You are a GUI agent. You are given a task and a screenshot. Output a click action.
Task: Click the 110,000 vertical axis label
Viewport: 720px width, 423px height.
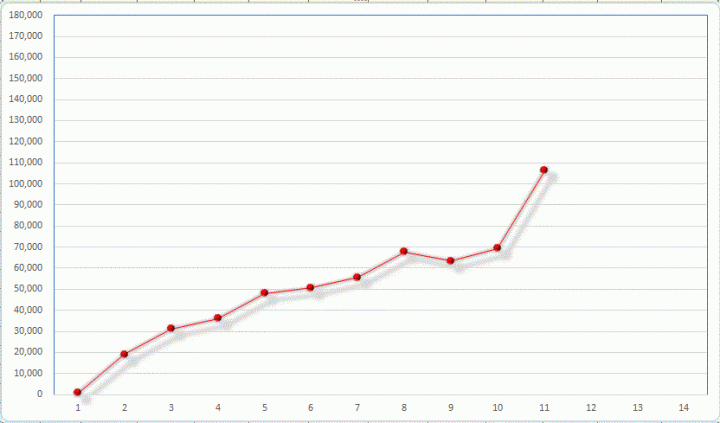[26, 162]
